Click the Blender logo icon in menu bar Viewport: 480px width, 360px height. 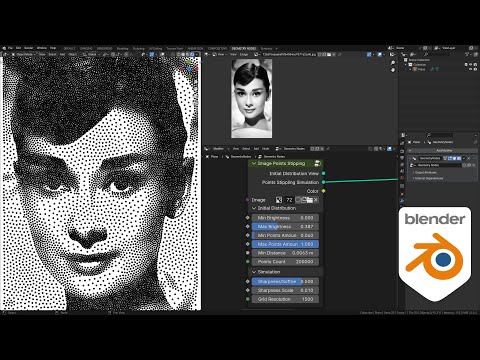(x=4, y=48)
